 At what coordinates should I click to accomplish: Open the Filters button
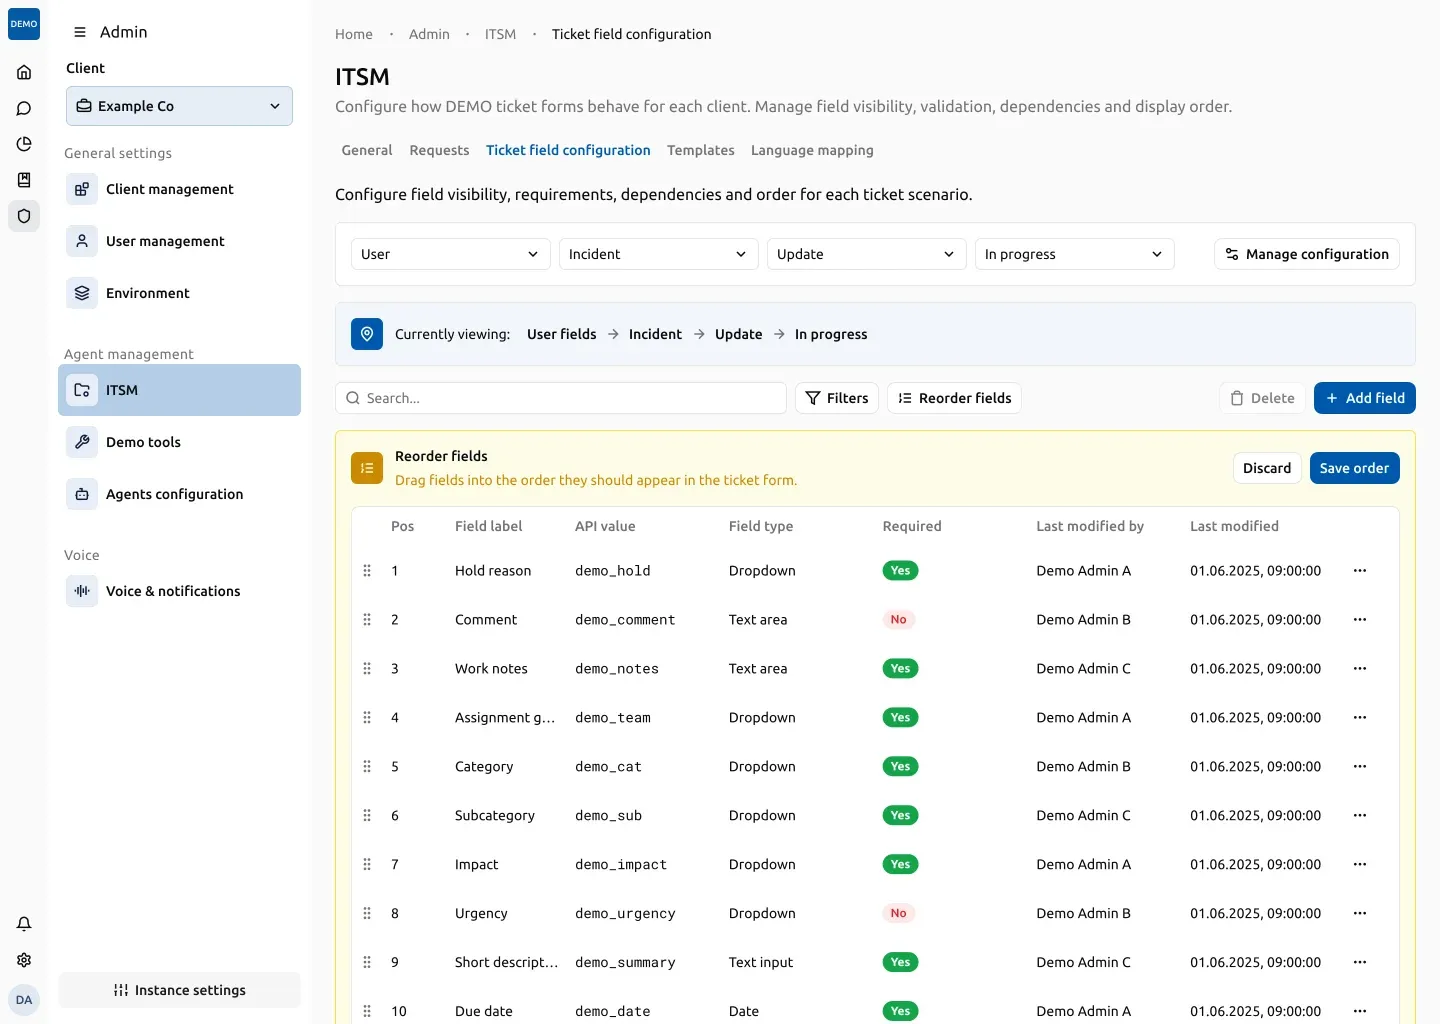coord(837,398)
